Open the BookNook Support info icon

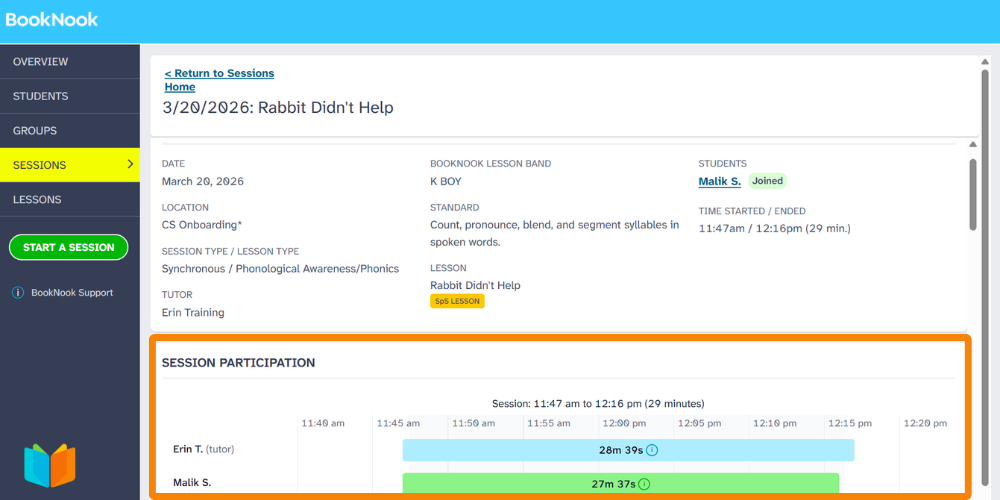point(18,293)
